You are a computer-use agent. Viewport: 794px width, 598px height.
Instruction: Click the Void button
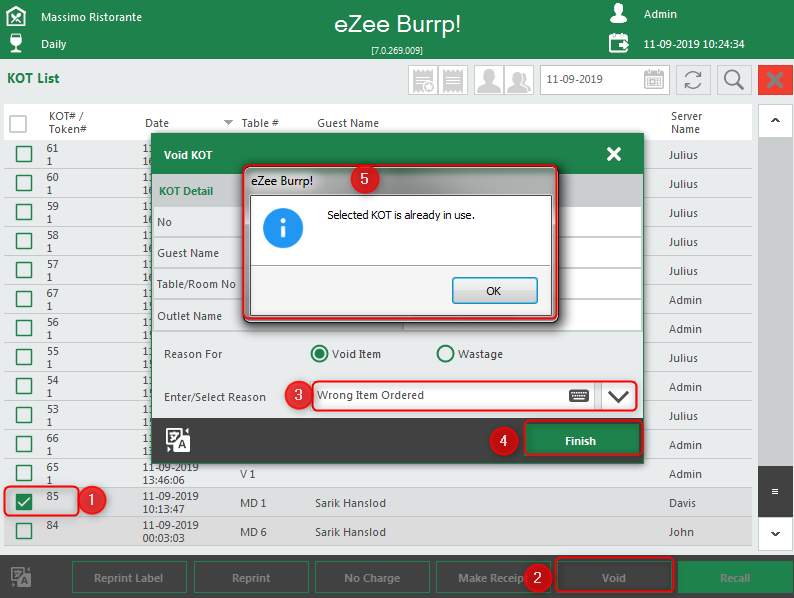point(614,577)
